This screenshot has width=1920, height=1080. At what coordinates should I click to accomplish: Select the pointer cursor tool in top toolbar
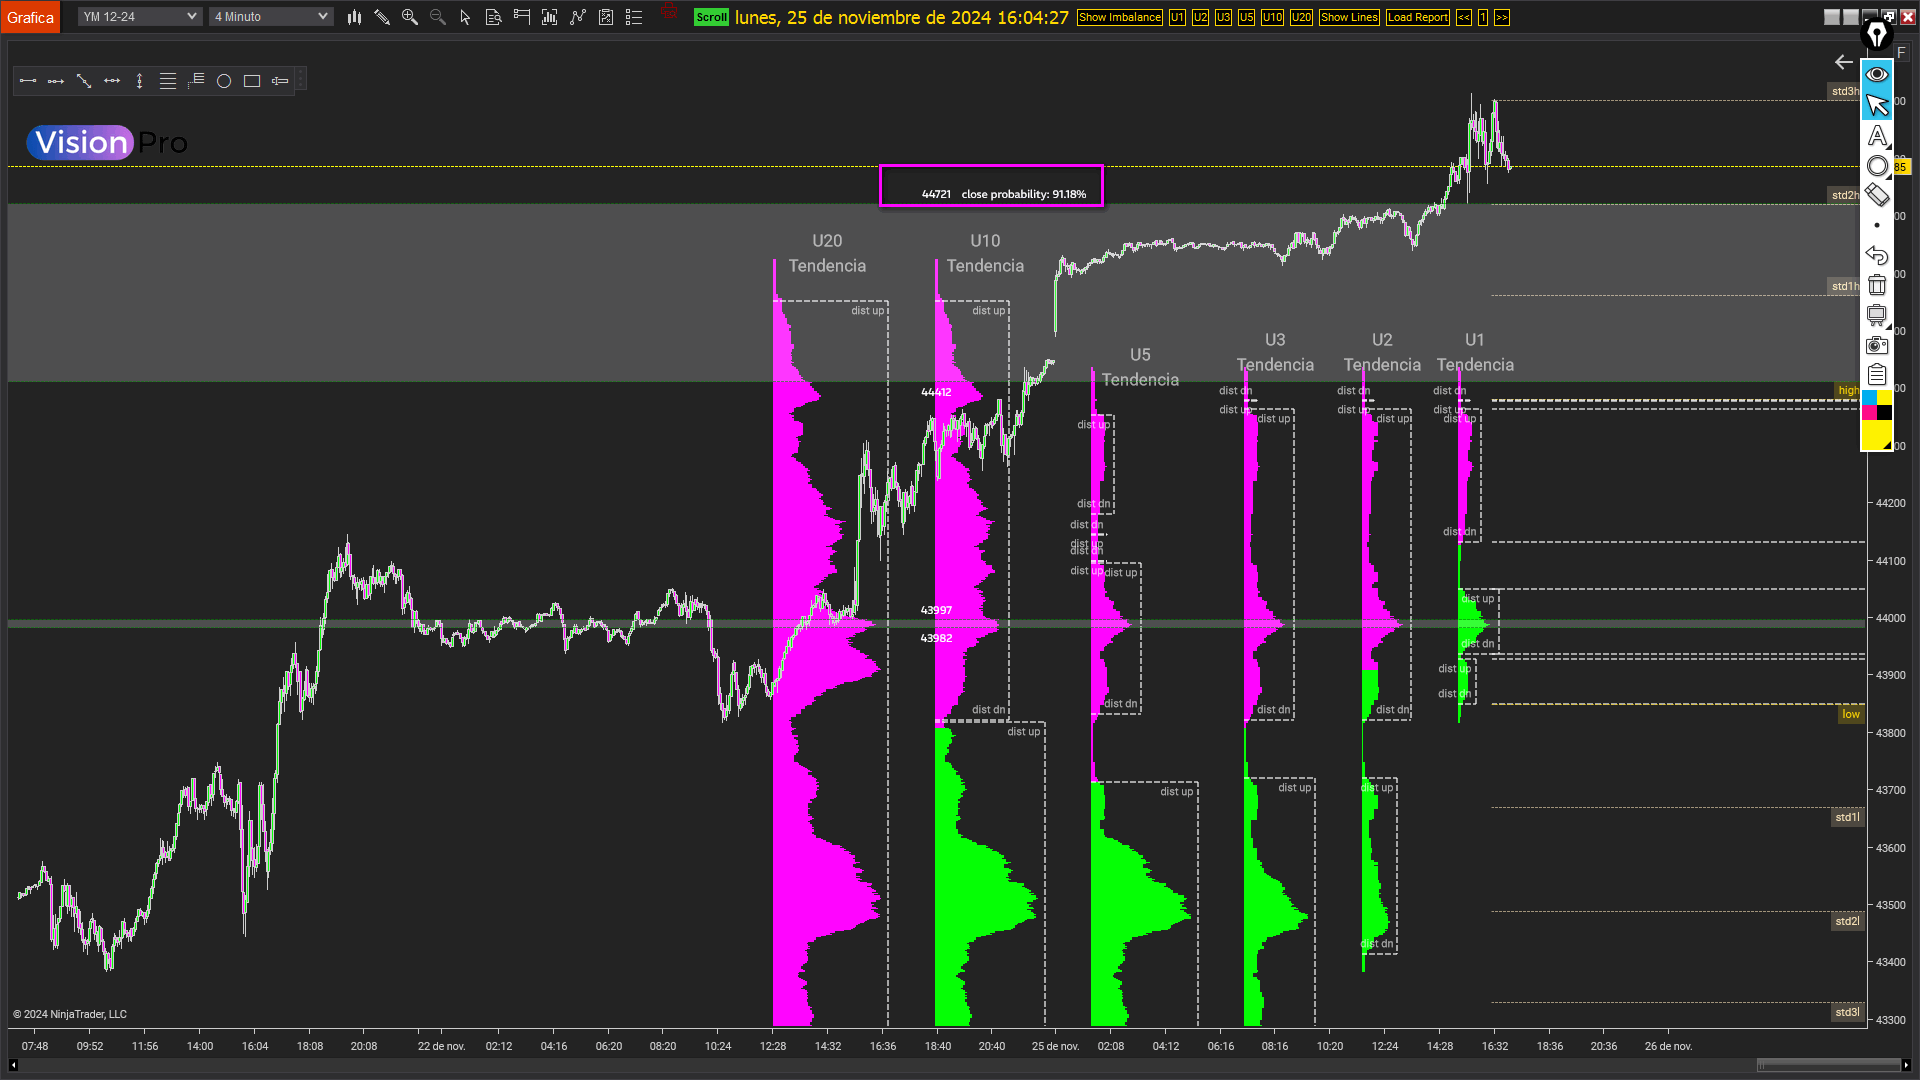click(x=465, y=17)
